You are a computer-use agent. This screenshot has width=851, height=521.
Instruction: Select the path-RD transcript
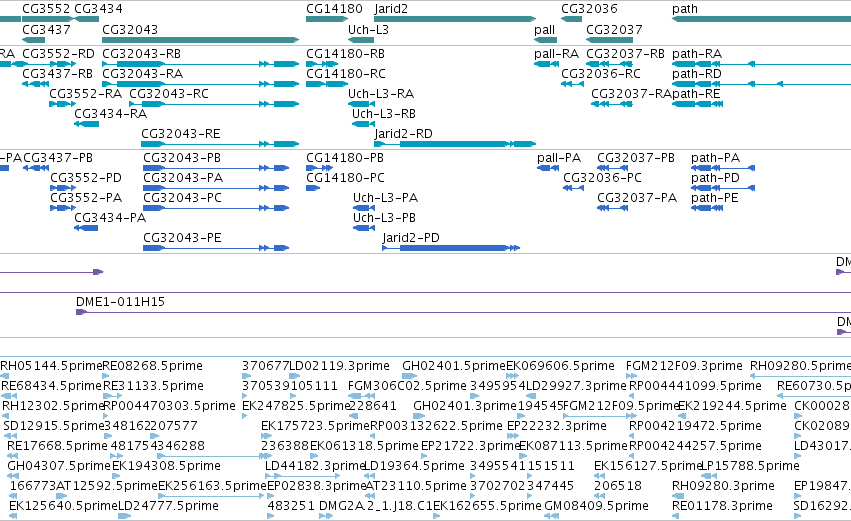click(697, 74)
